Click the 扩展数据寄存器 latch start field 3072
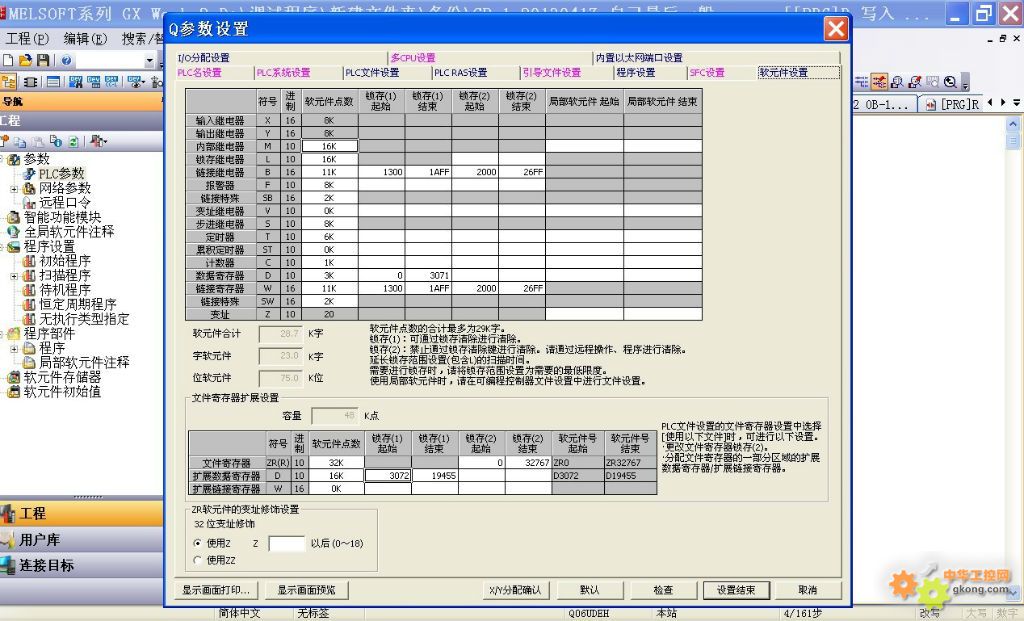 [388, 476]
